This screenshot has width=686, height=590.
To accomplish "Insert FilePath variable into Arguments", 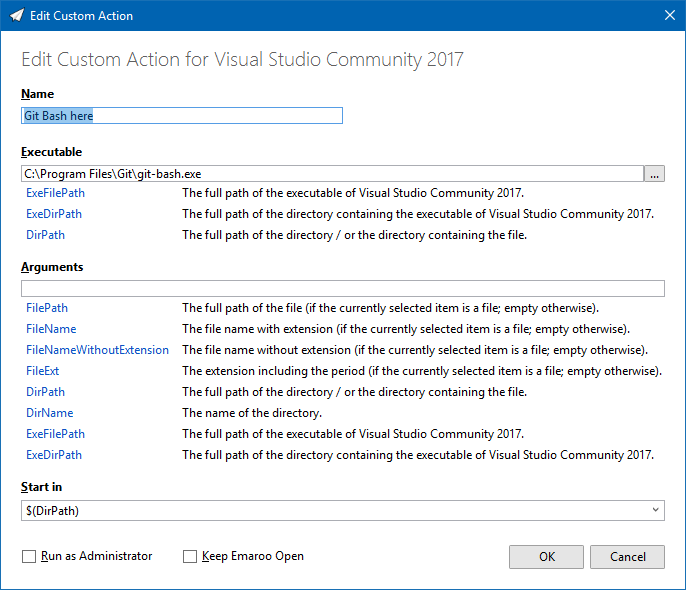I will [47, 308].
